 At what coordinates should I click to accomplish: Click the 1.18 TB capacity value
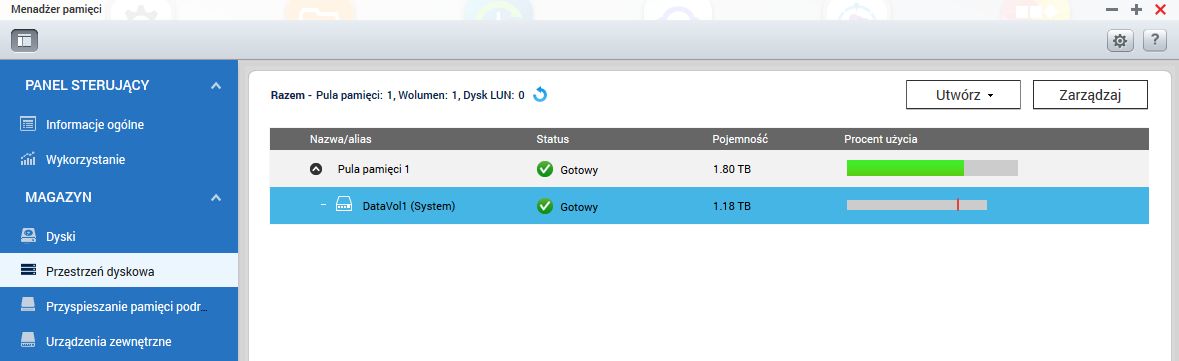point(732,205)
